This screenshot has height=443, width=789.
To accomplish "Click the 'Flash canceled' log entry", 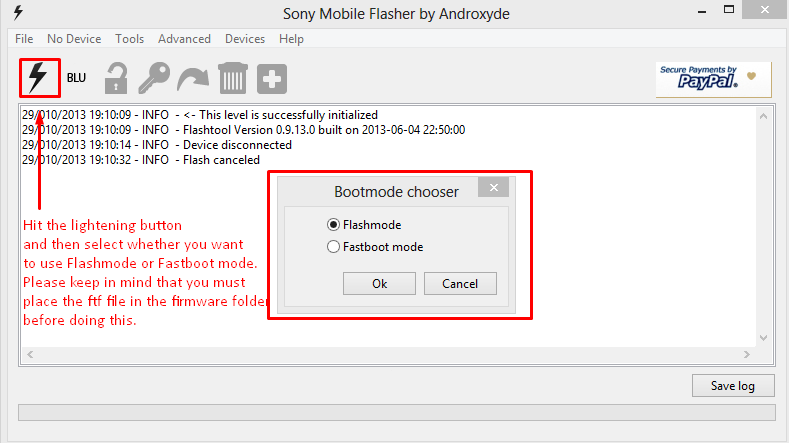I will (x=141, y=160).
